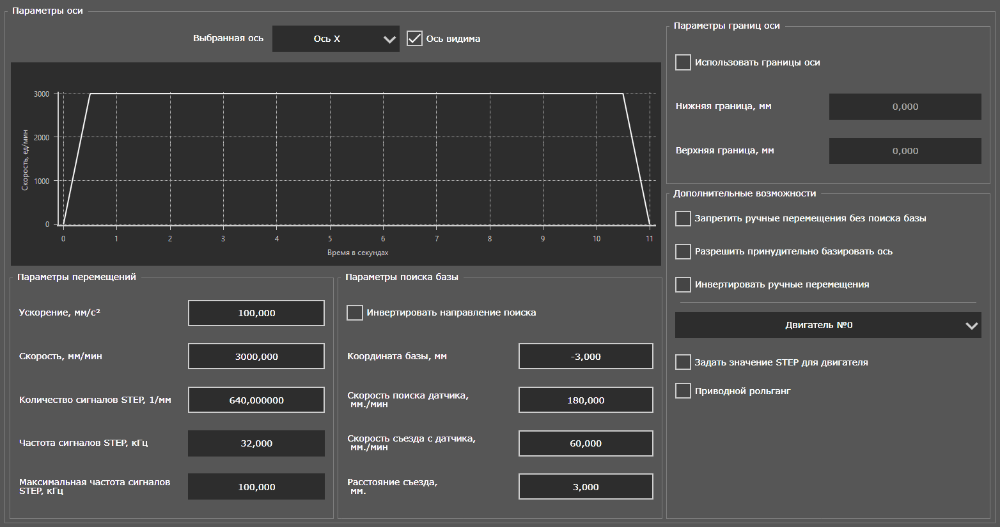The height and width of the screenshot is (527, 1000).
Task: Click the 'Время в секундах' axis label
Action: point(357,253)
